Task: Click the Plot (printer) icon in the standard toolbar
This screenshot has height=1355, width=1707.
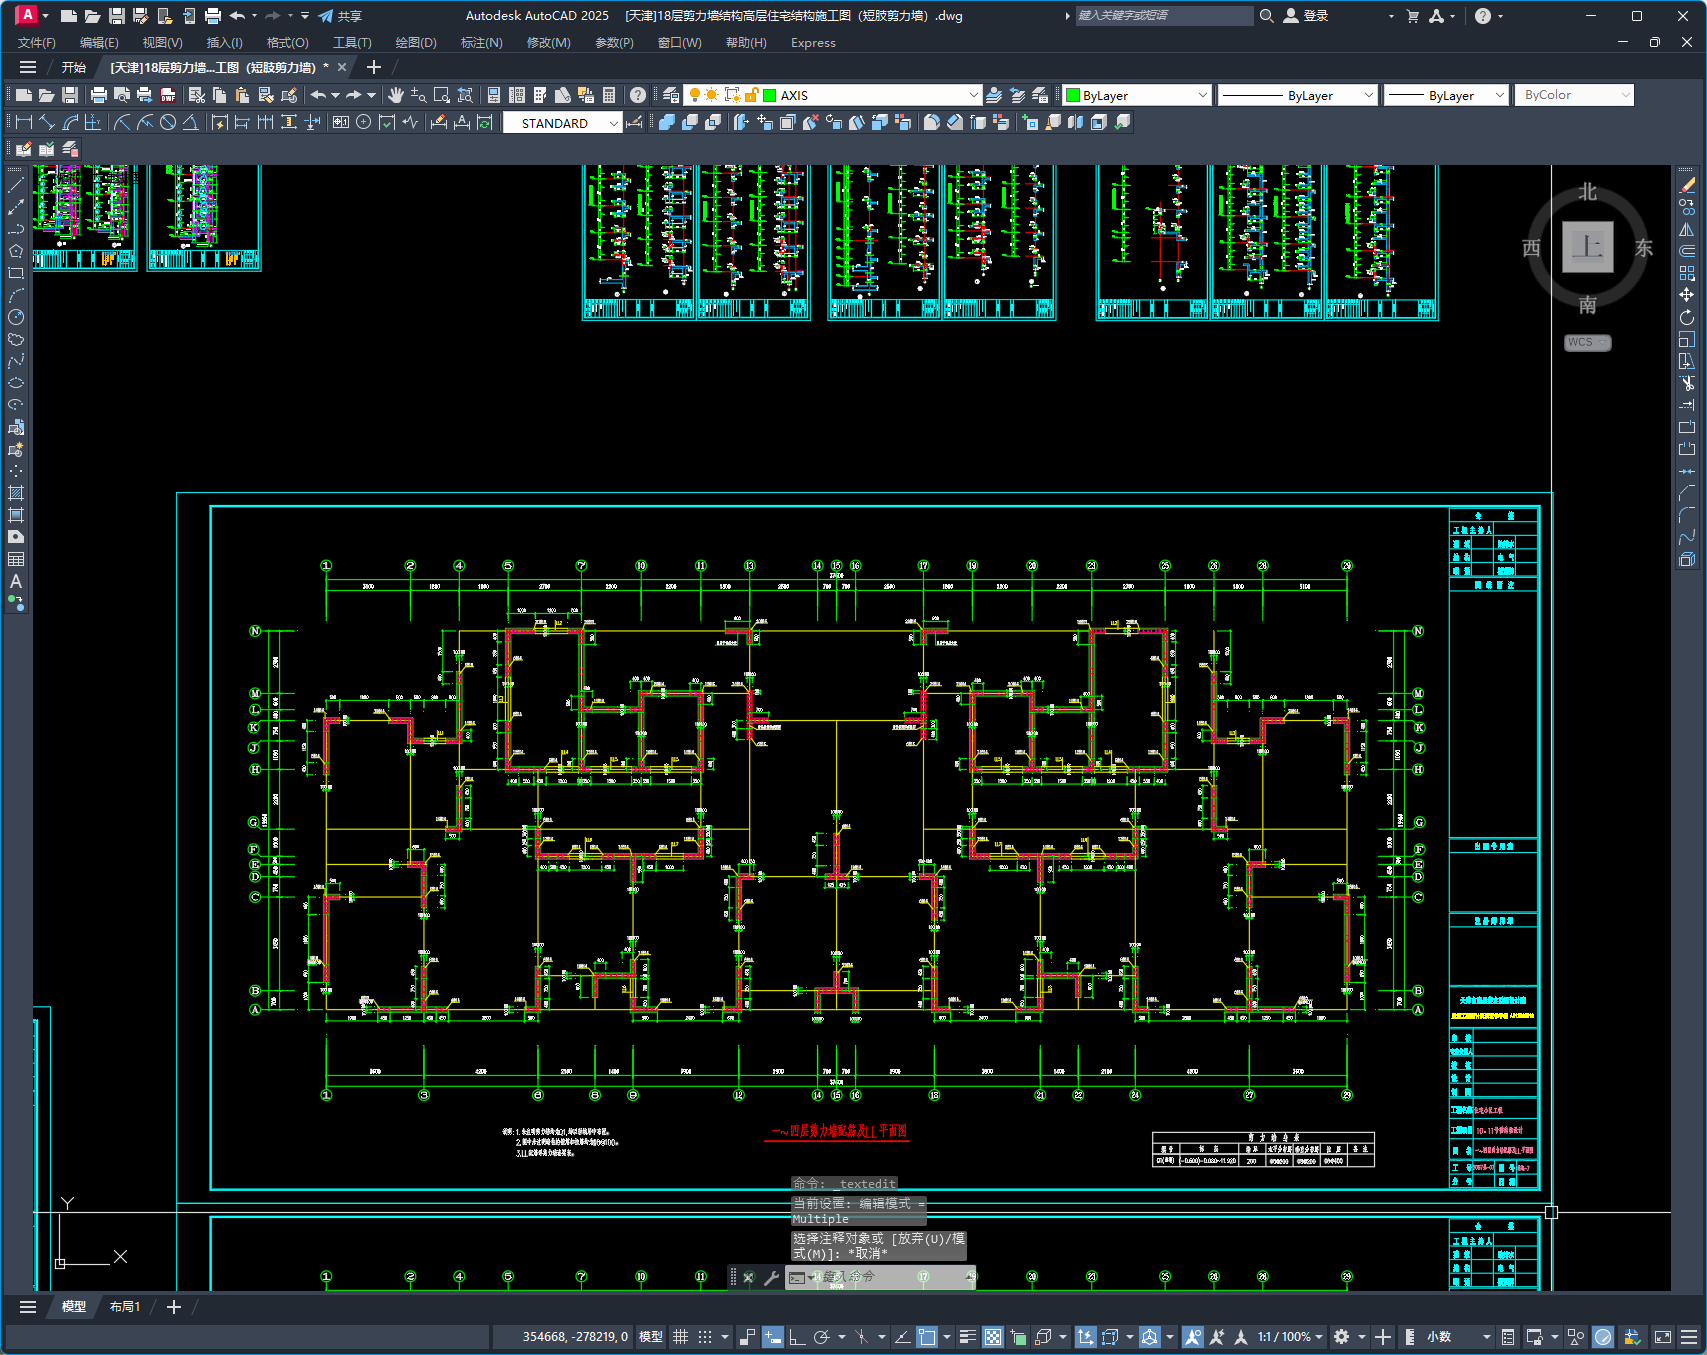Action: click(x=98, y=95)
